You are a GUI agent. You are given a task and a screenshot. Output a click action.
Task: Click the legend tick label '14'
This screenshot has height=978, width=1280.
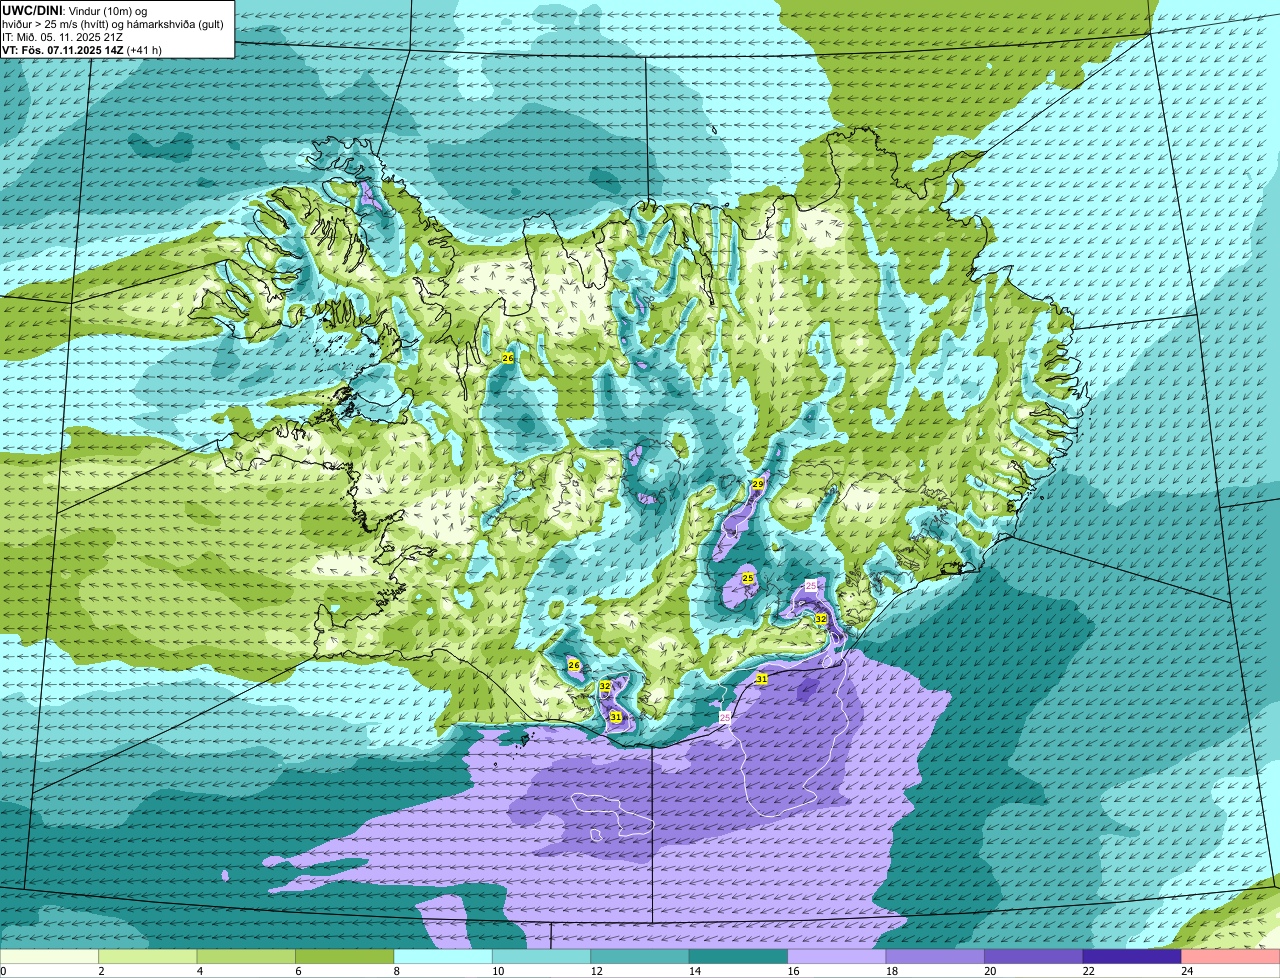694,971
